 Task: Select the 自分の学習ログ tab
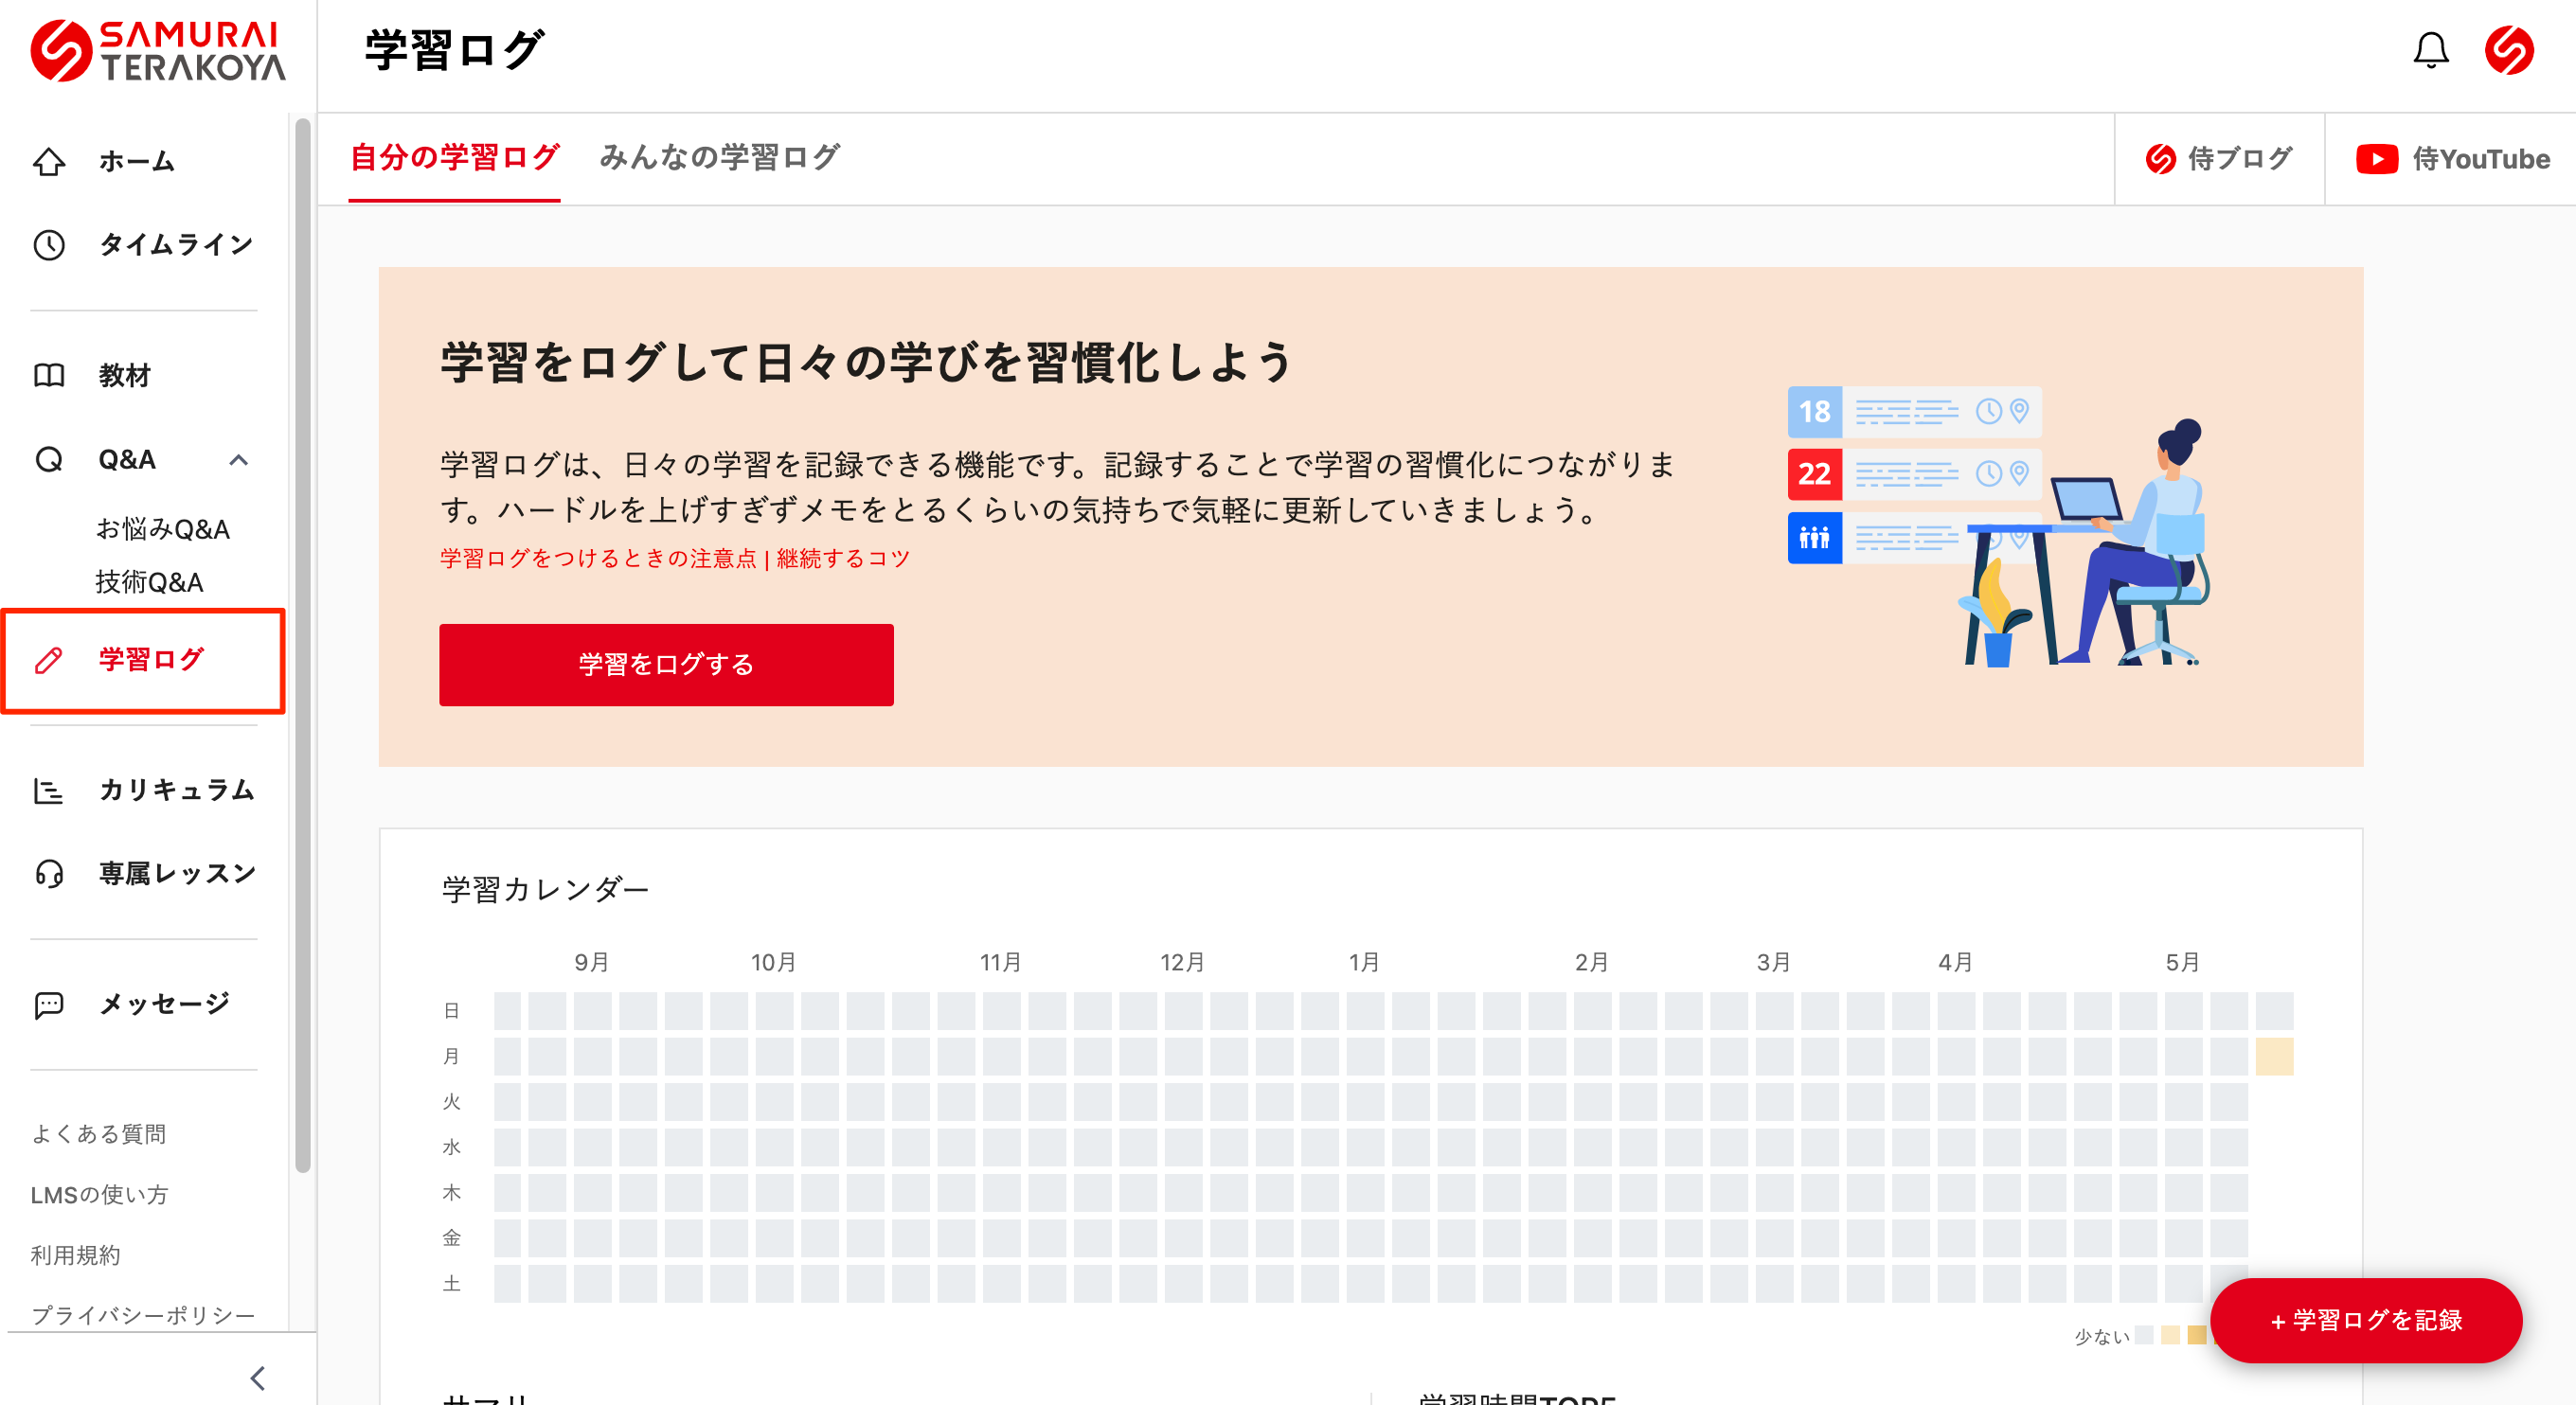(x=454, y=158)
